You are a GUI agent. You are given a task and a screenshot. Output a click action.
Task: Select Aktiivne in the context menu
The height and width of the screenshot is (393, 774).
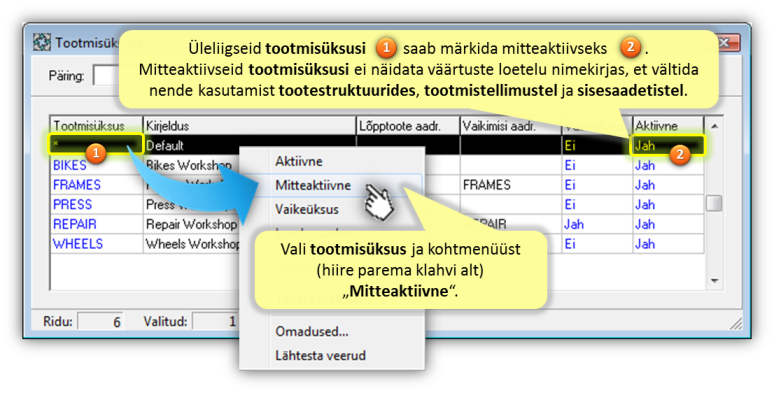tap(299, 161)
